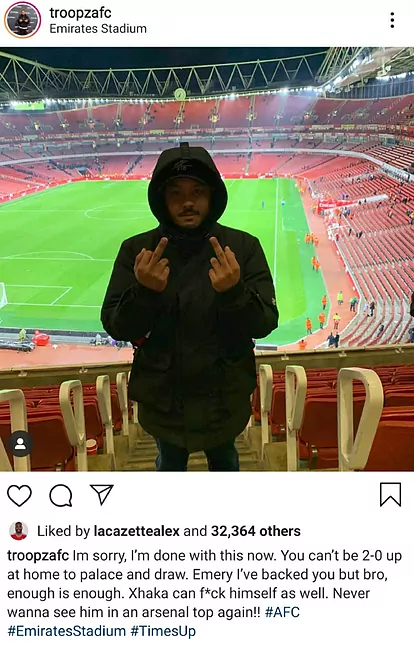The width and height of the screenshot is (414, 645).
Task: Open troopzafc username in header
Action: (x=80, y=13)
